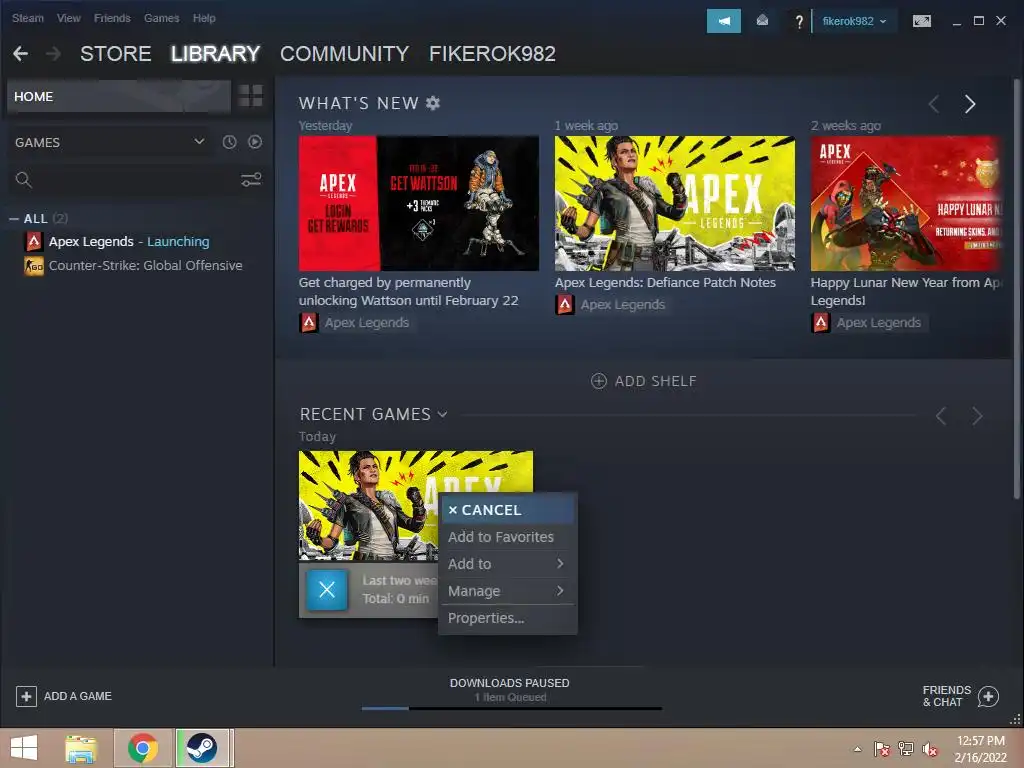Go to previous What's New items
This screenshot has width=1024, height=768.
point(934,104)
